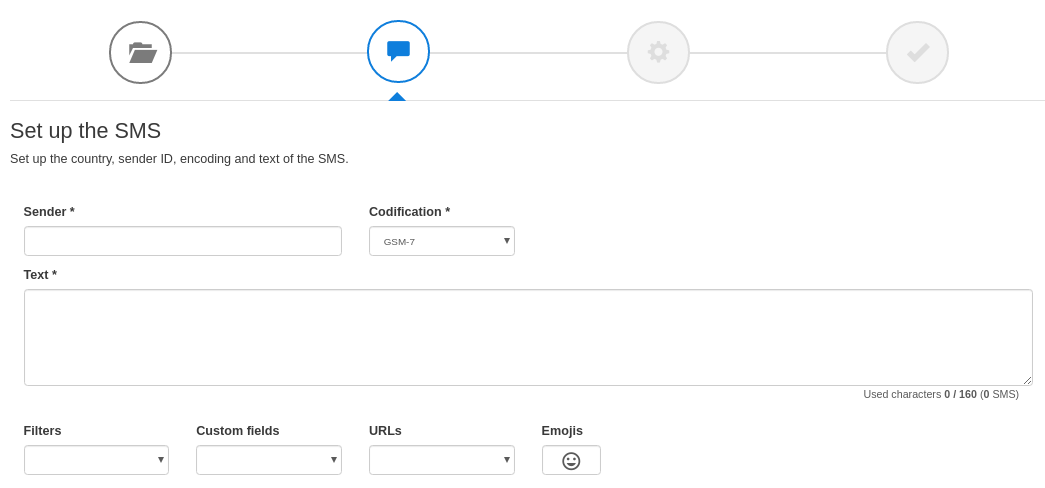Click the Text field label
Viewport: 1045px width, 488px height.
coord(40,275)
